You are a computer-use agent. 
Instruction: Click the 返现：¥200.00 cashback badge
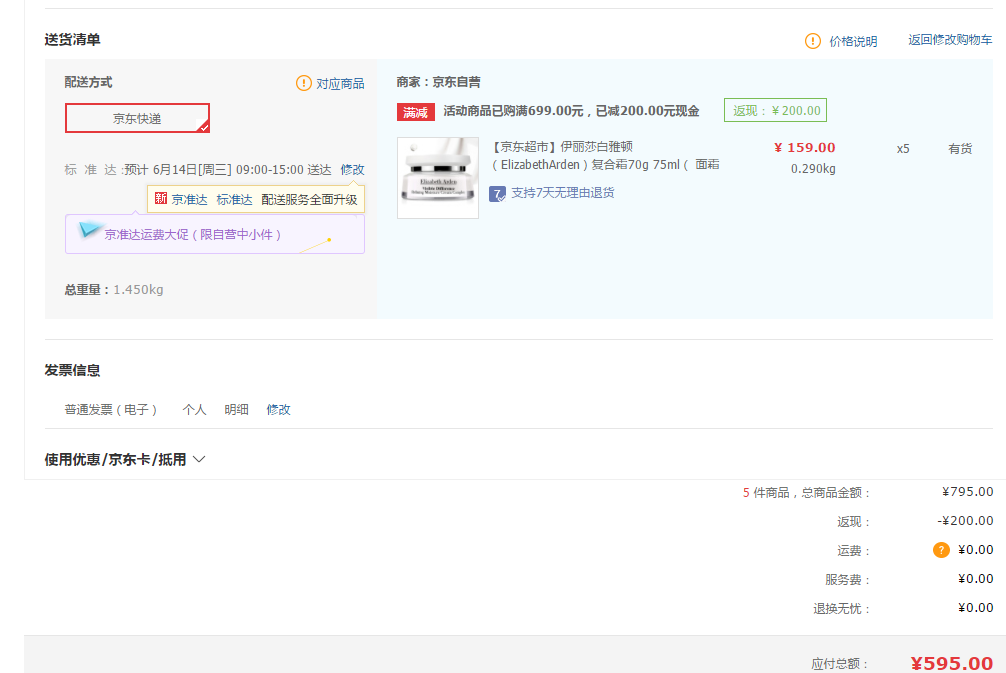[x=775, y=110]
